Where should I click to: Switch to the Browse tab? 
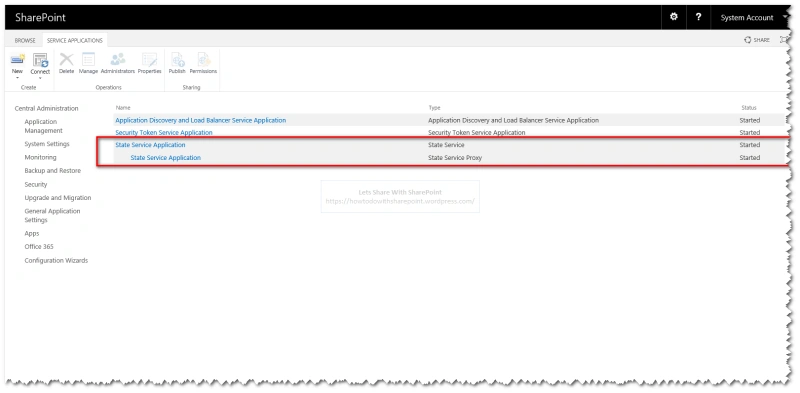tap(24, 40)
